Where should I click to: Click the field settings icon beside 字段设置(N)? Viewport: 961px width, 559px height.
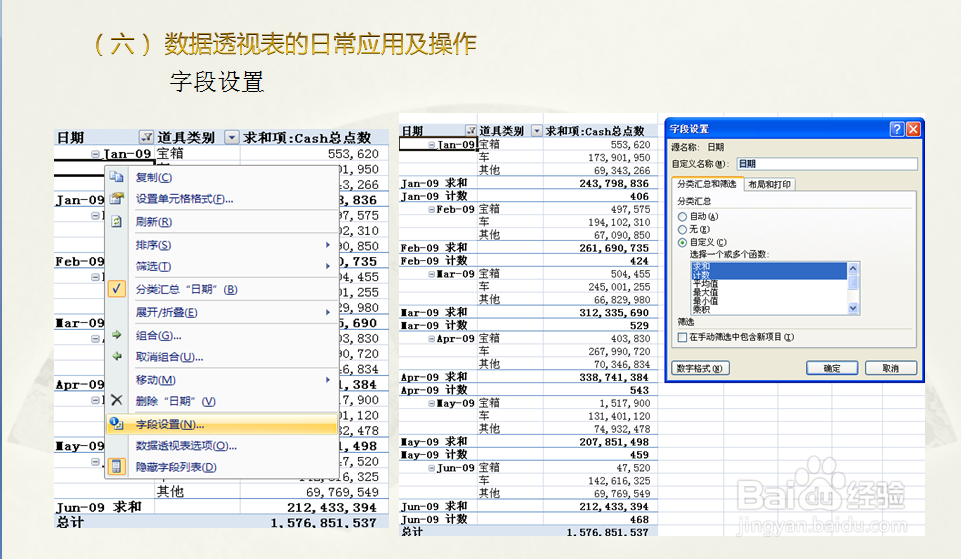(x=116, y=424)
